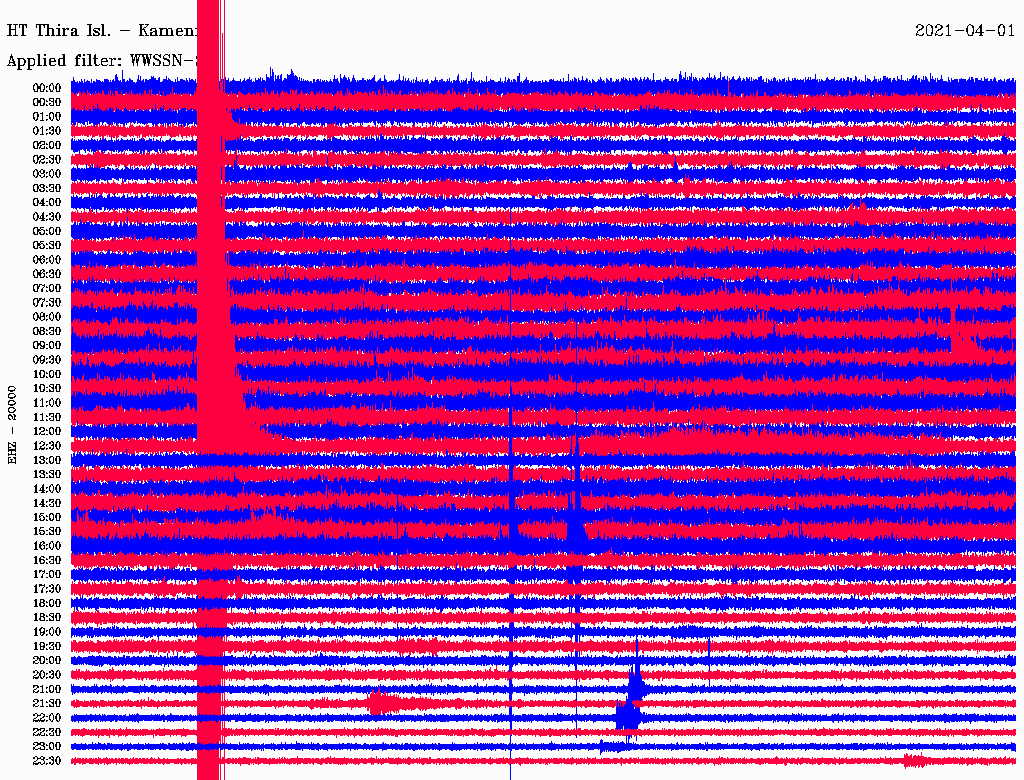
Task: Select the 13:00 time label
Action: (x=47, y=460)
